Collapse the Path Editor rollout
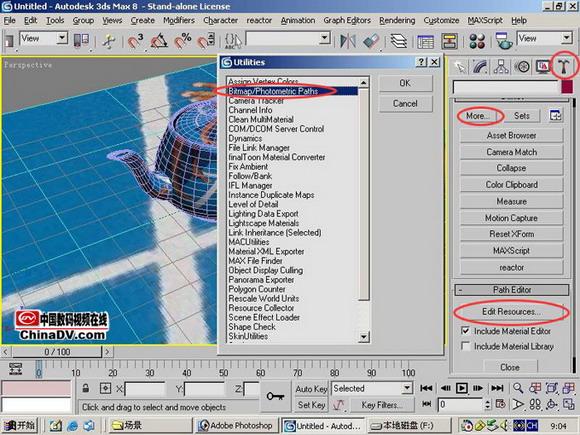Viewport: 580px width, 435px height. [x=511, y=290]
